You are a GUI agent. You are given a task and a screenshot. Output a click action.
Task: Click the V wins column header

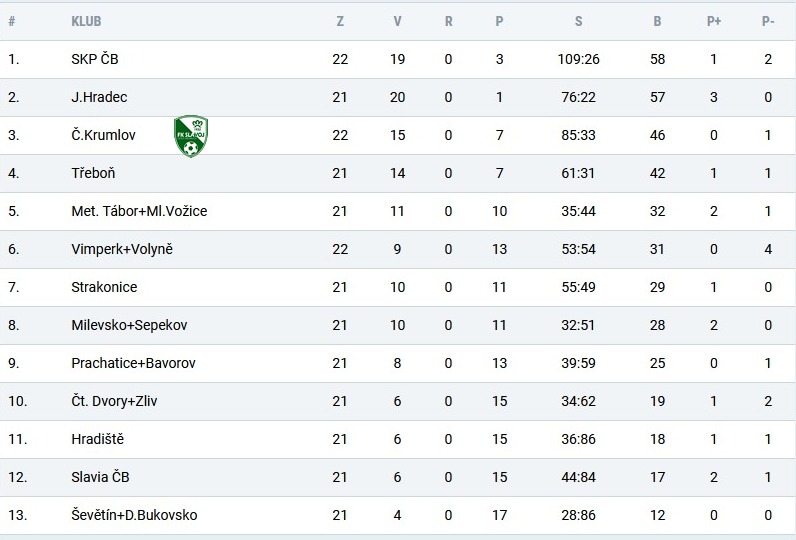397,21
